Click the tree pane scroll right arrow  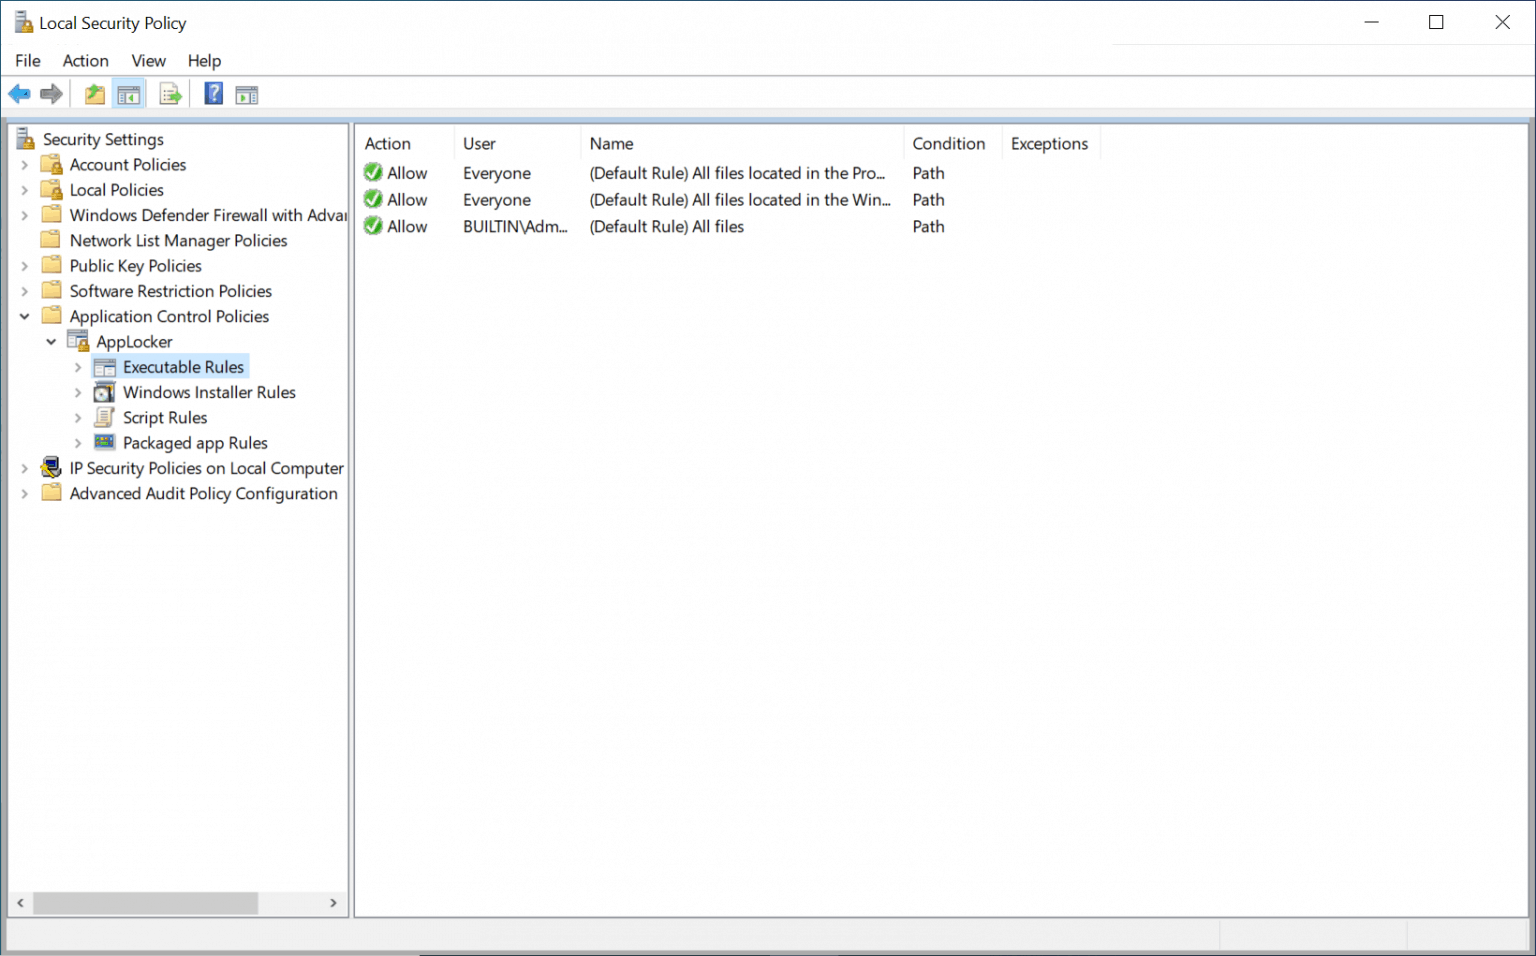[x=333, y=903]
